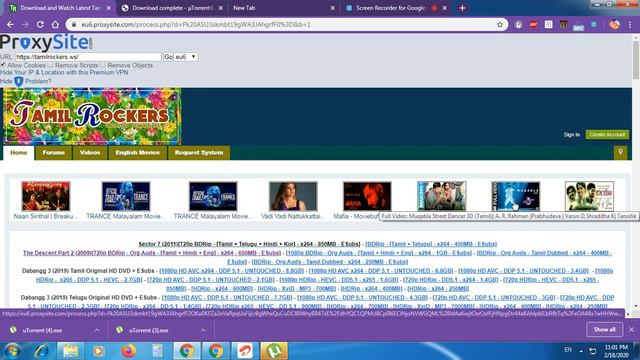Open the English Movies nav tab
Screen dimensions: 640x360
tap(138, 153)
